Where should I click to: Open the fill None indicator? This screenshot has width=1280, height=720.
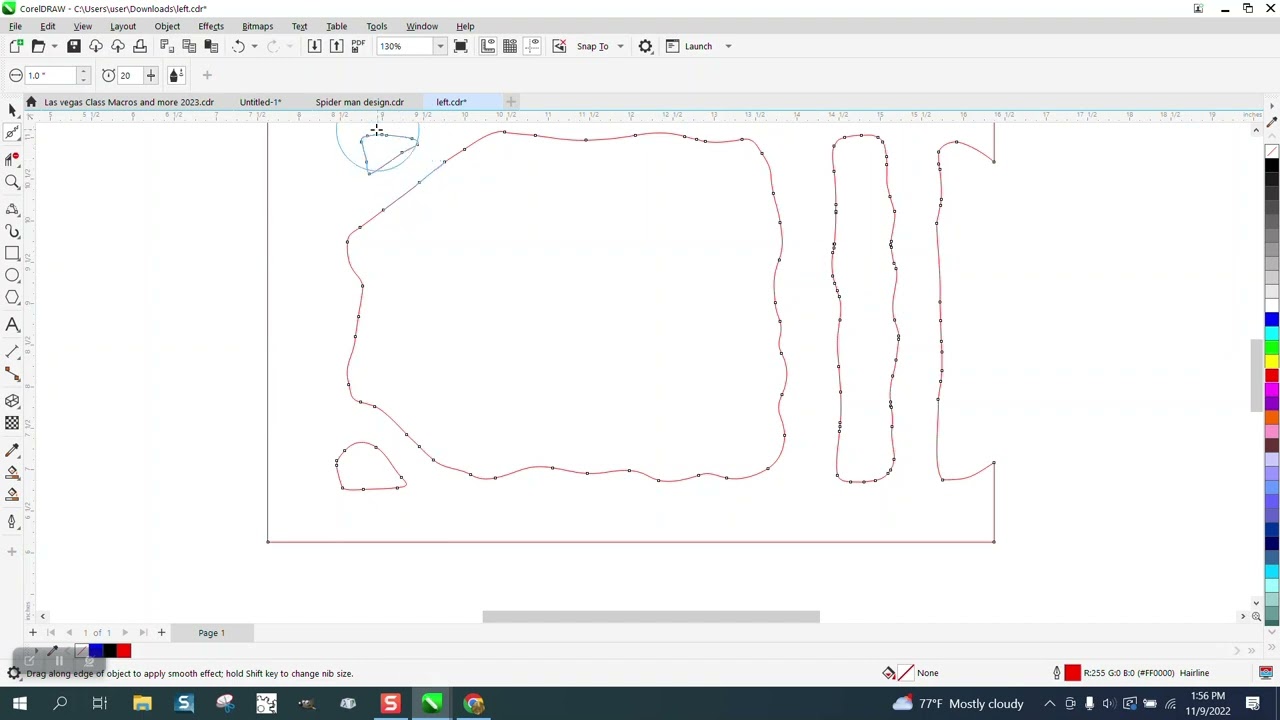pos(905,673)
